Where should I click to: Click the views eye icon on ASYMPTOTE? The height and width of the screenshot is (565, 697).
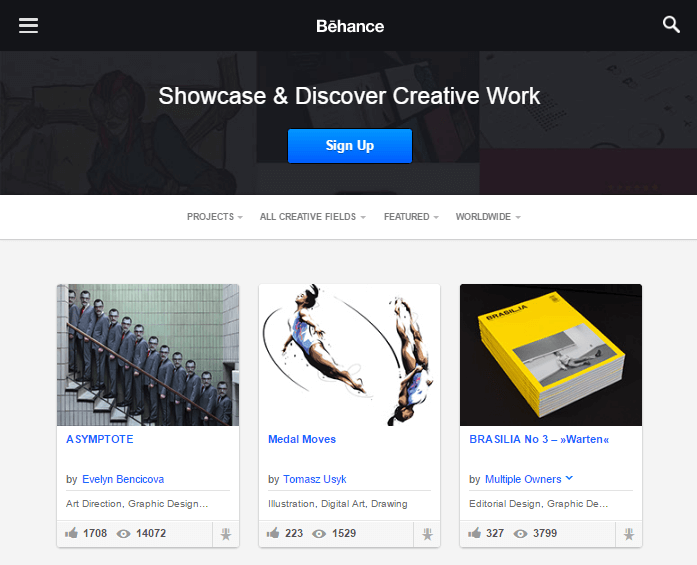point(123,534)
